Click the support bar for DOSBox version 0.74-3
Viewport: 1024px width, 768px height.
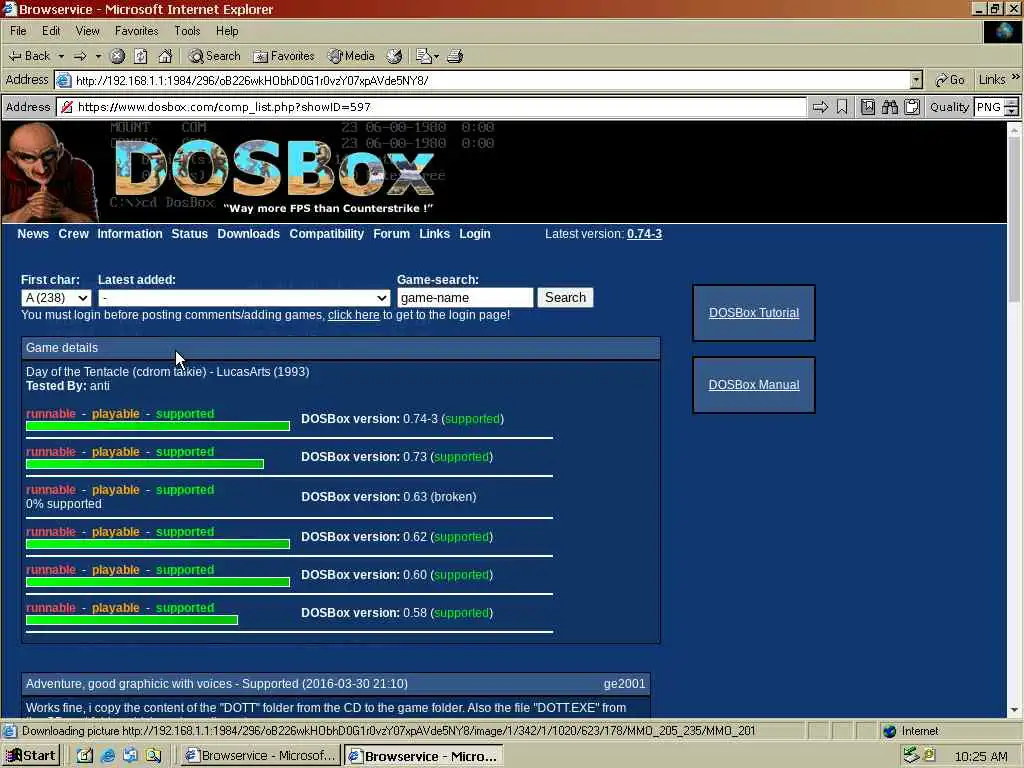pos(157,426)
